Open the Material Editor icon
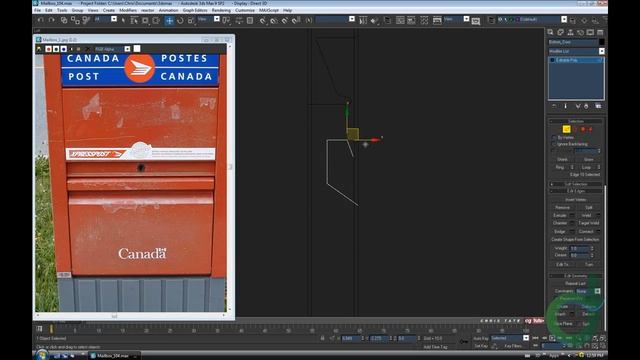 click(x=424, y=20)
